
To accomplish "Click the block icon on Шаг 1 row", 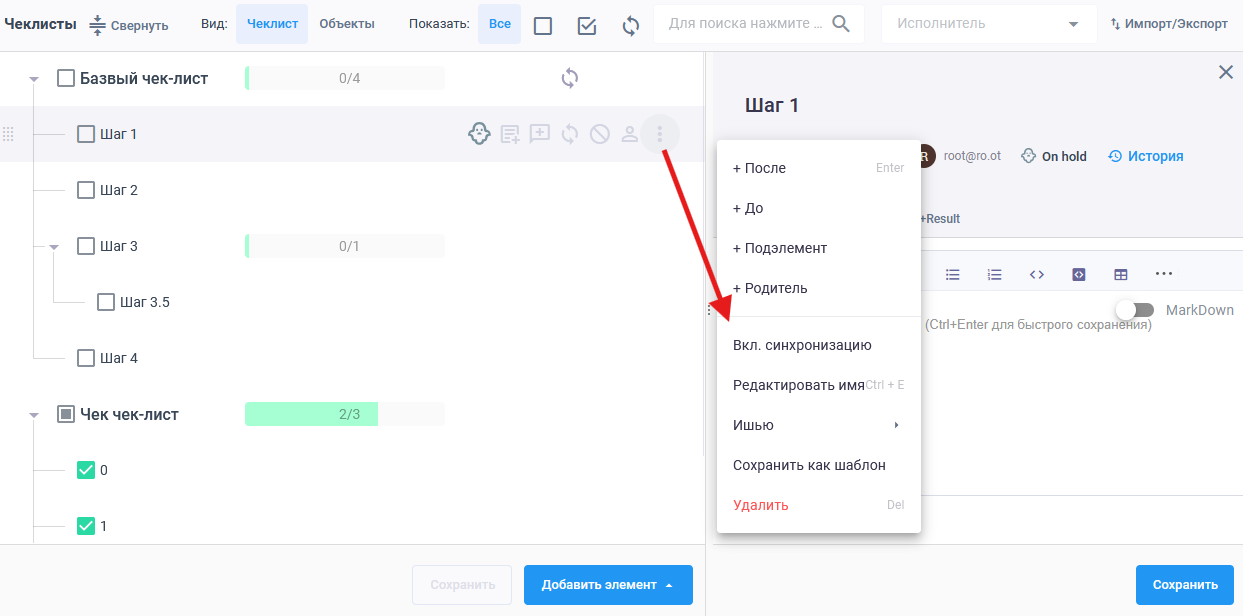I will coord(600,134).
